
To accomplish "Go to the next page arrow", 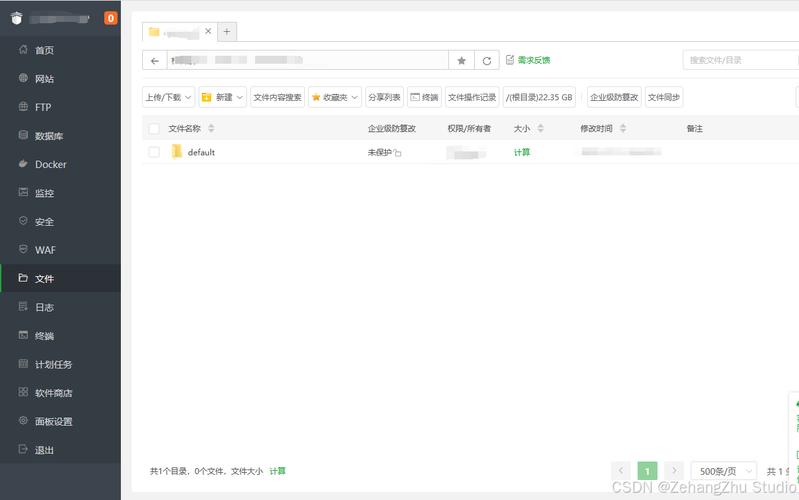I will click(x=674, y=471).
